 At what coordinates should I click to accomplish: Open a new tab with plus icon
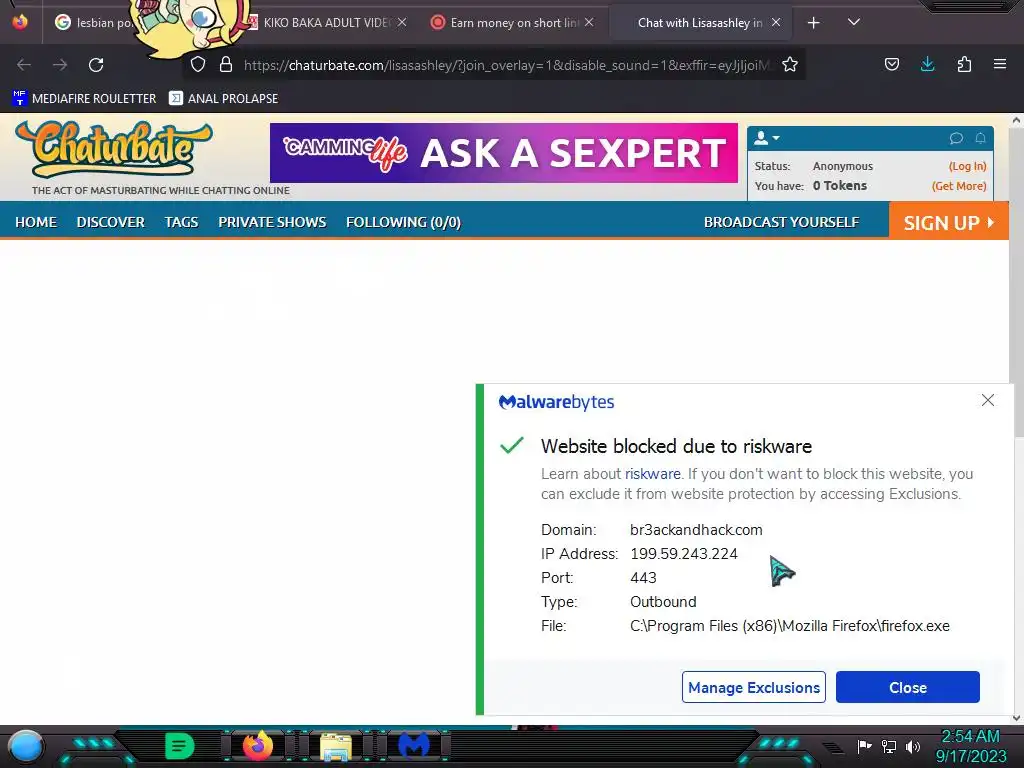tap(814, 23)
